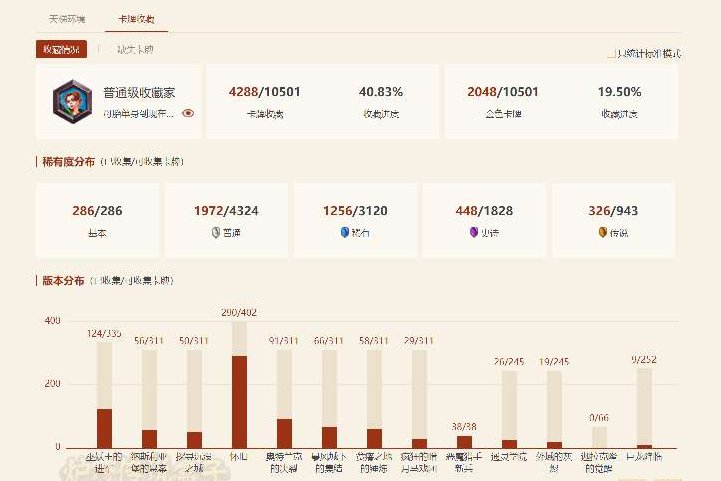Click the 326/943 legendary cards count
Screen dimensions: 721x481
(613, 211)
